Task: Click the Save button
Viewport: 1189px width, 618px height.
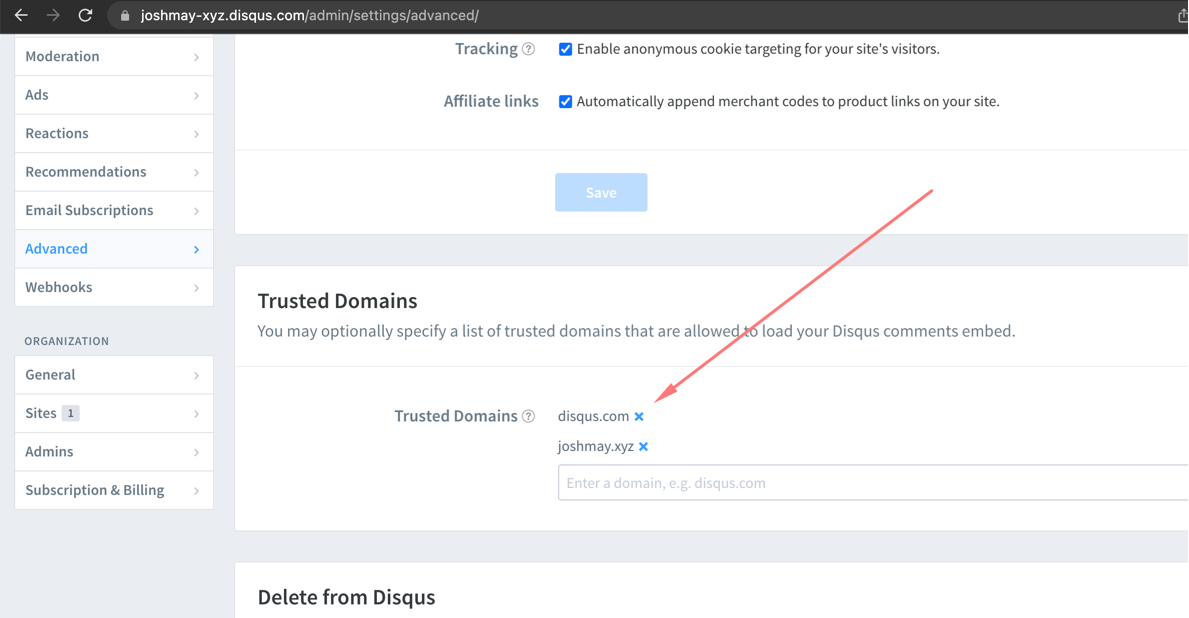Action: 601,192
